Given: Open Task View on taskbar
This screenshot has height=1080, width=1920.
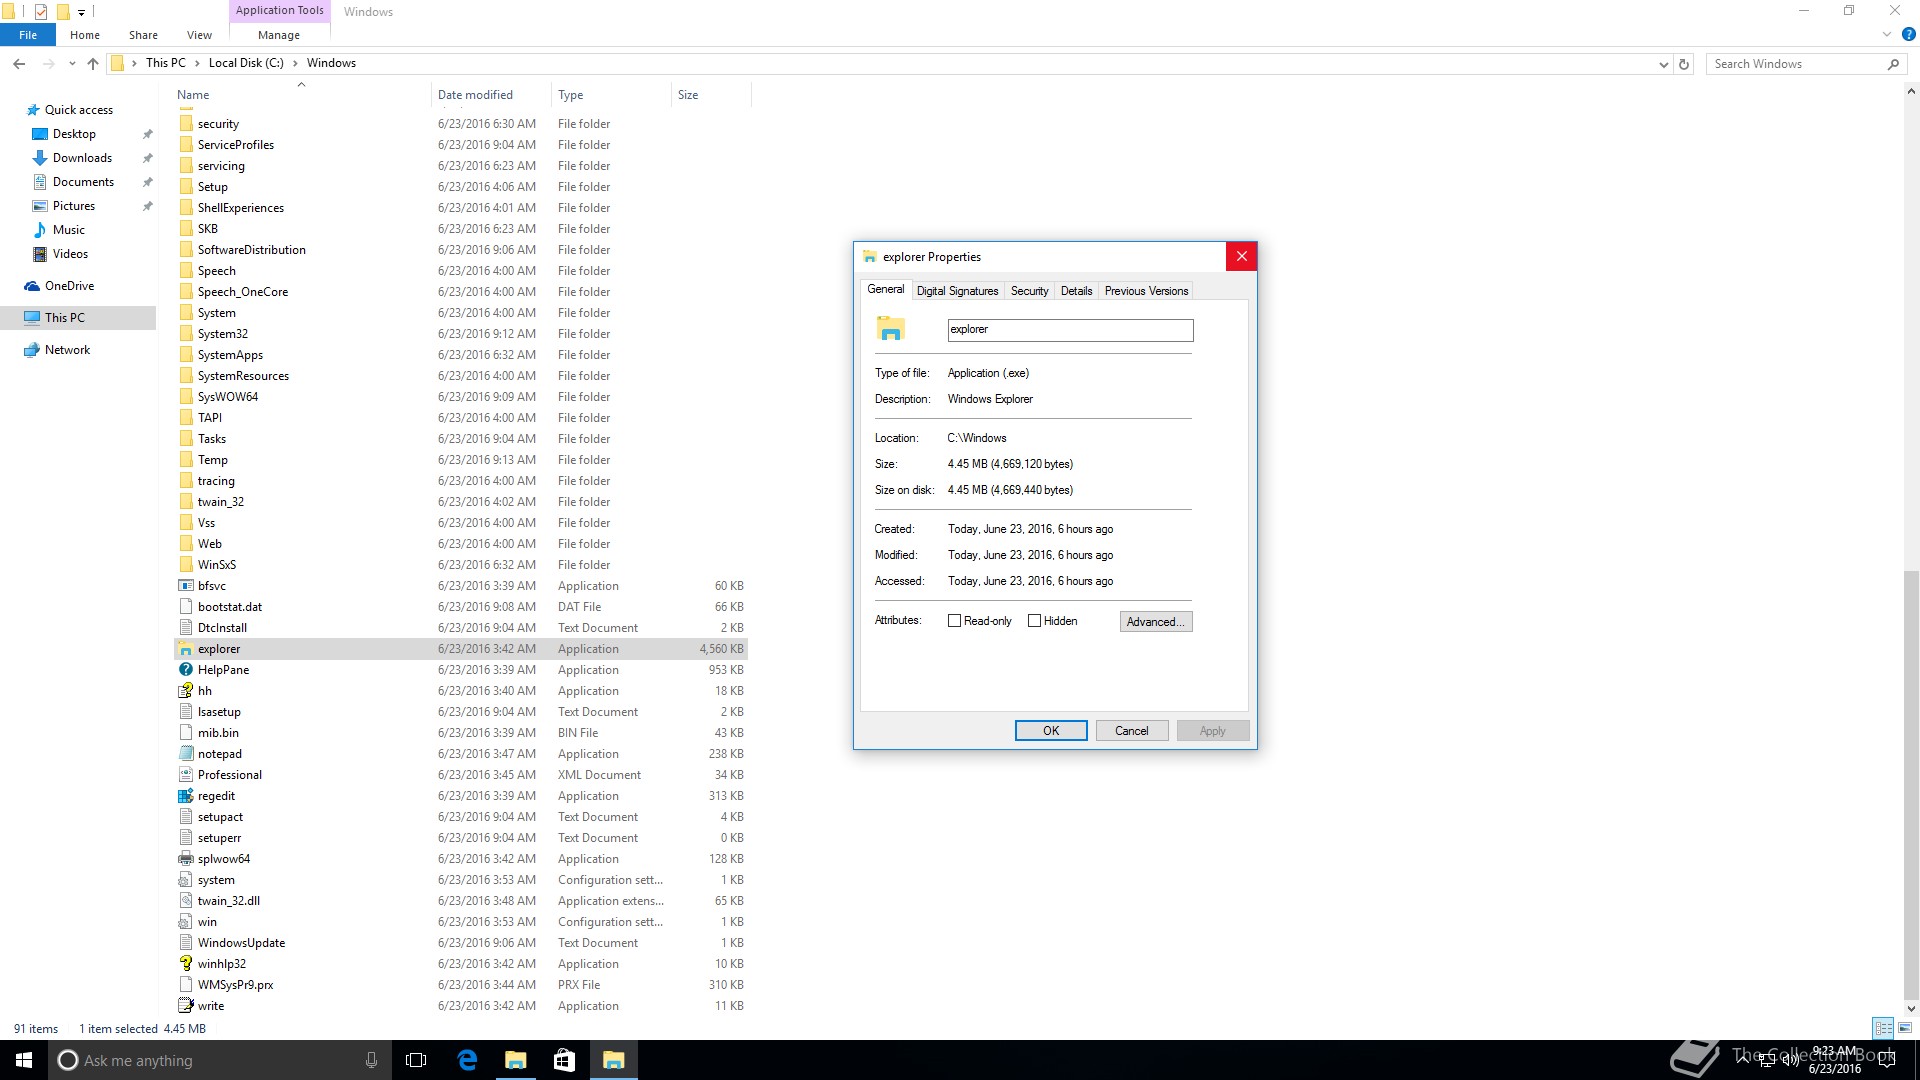Looking at the screenshot, I should 416,1060.
